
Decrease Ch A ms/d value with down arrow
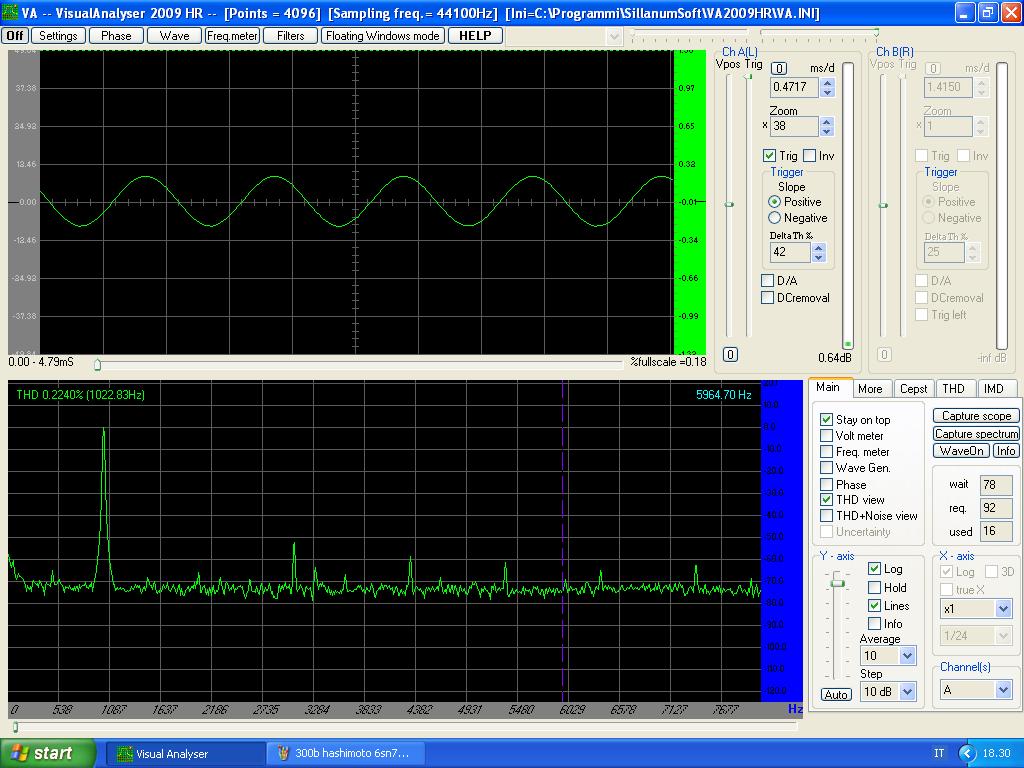tap(828, 91)
